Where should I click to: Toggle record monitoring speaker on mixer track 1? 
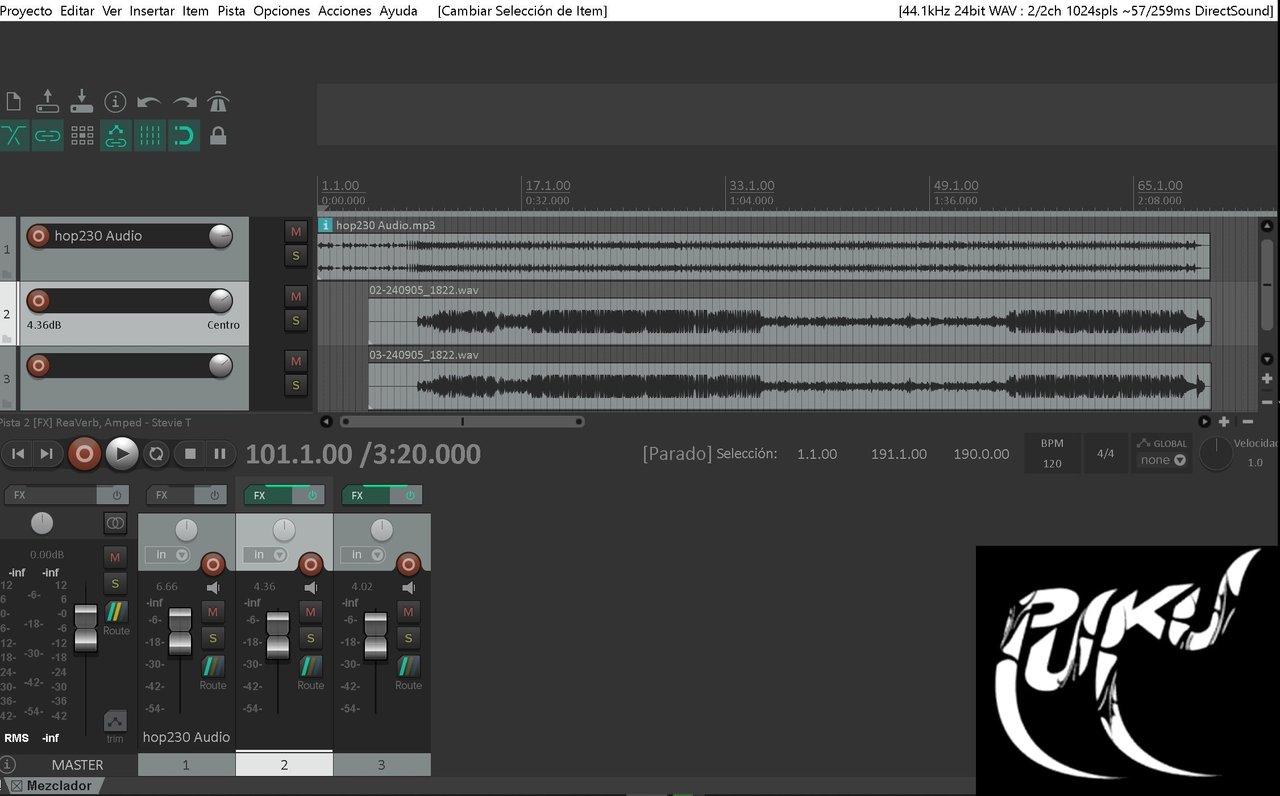tap(213, 588)
